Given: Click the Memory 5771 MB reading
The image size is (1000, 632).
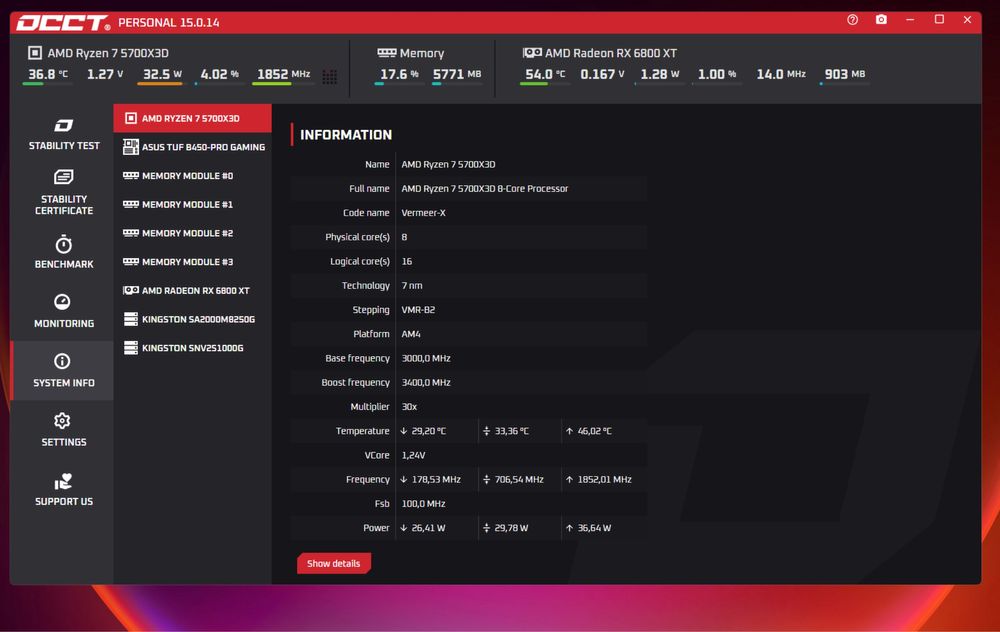Looking at the screenshot, I should 457,74.
